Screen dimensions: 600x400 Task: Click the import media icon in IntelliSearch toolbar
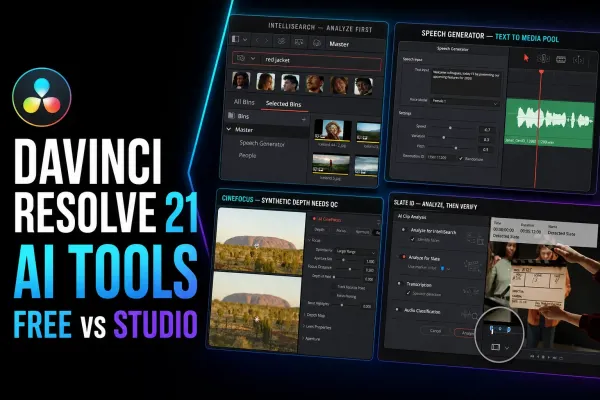point(299,42)
